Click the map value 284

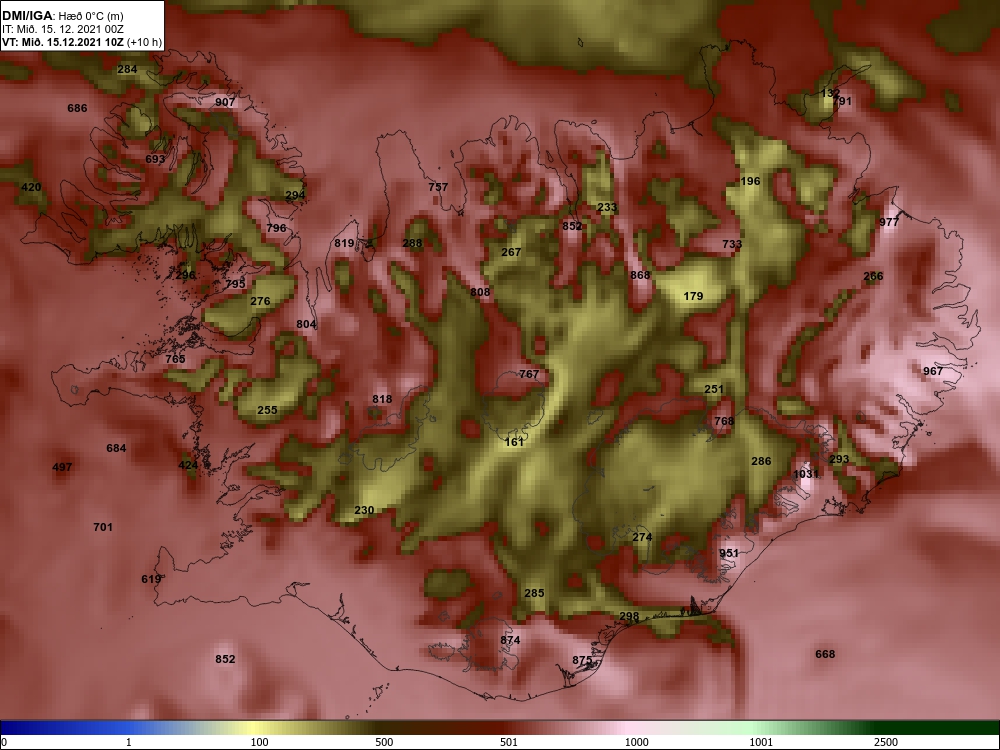pos(128,69)
